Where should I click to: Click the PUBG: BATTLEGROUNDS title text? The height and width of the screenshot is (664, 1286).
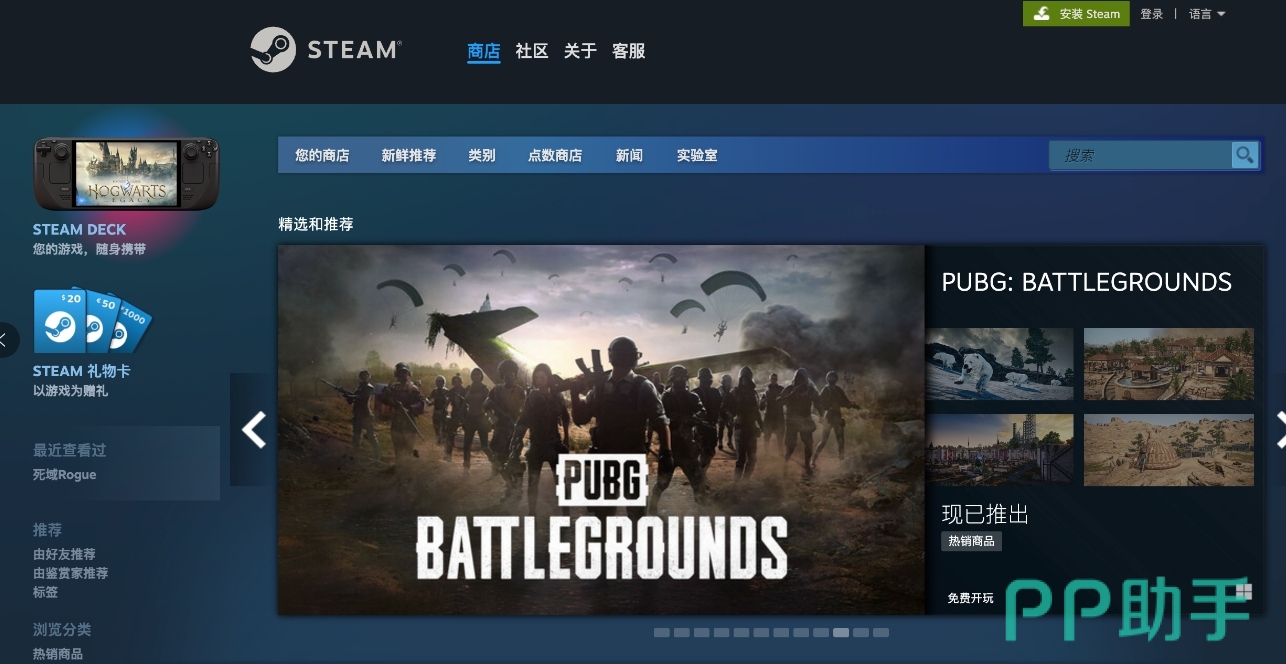click(1086, 282)
